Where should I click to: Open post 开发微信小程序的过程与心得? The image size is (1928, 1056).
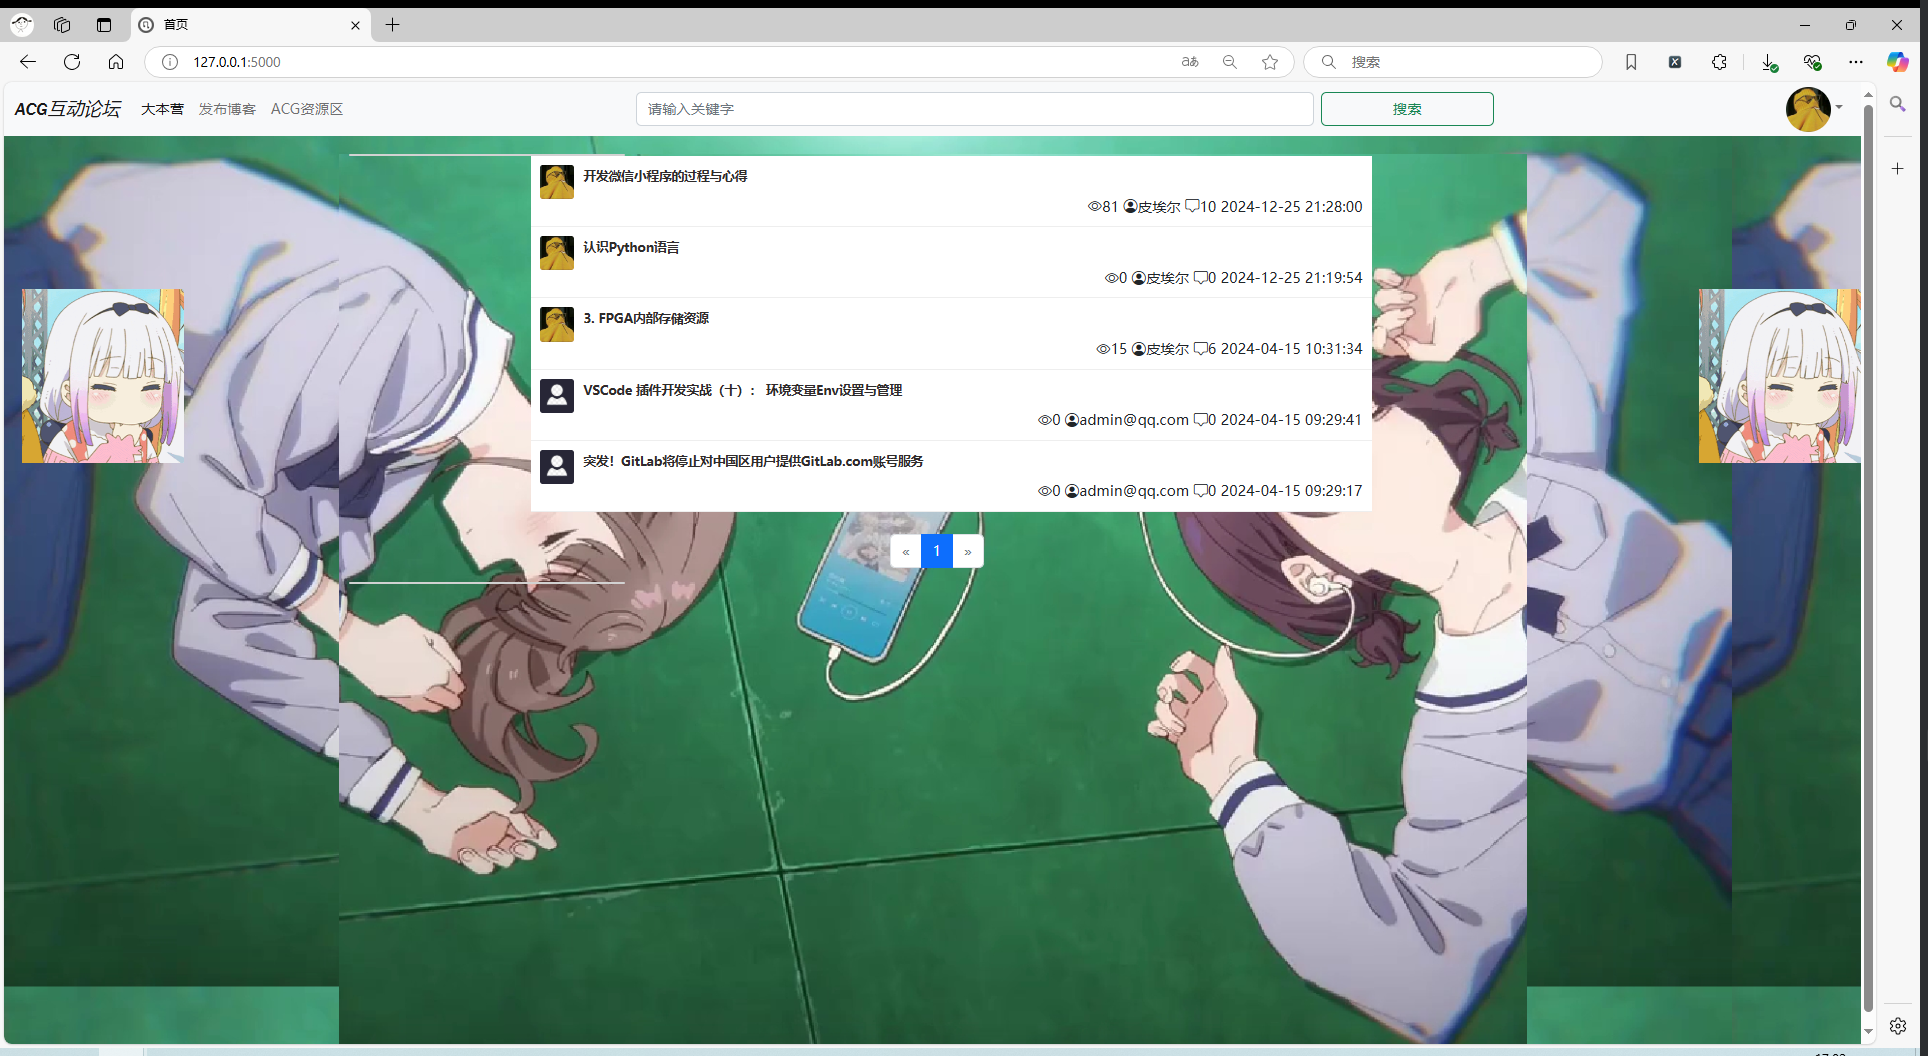click(x=665, y=176)
